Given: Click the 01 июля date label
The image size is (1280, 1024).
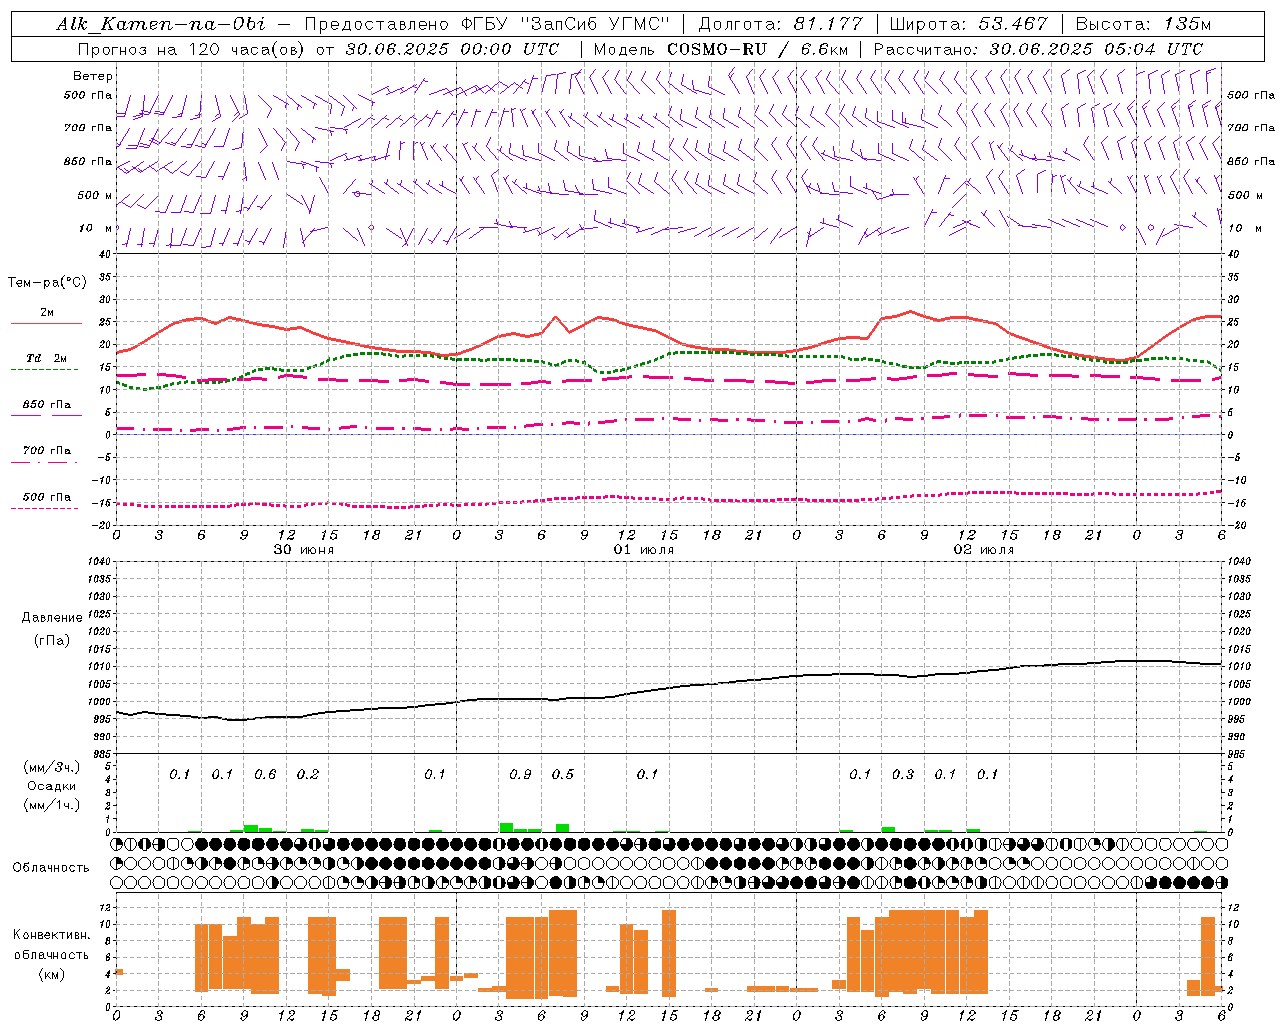Looking at the screenshot, I should [x=644, y=550].
